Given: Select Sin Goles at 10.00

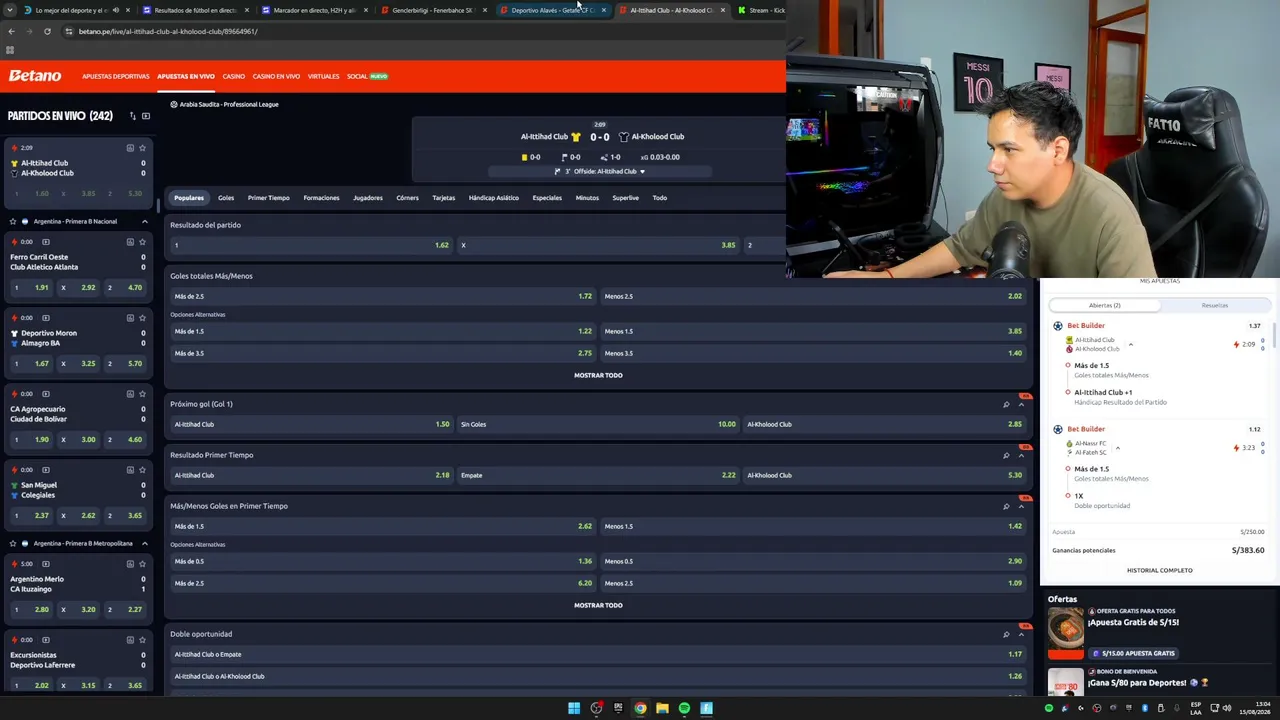Looking at the screenshot, I should coord(598,424).
